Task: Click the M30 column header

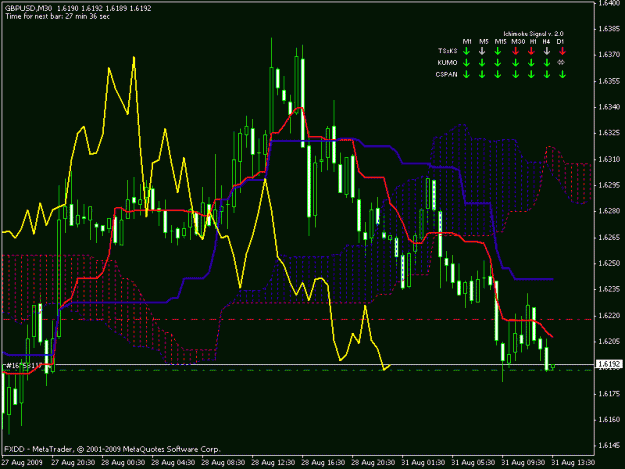Action: tap(518, 41)
